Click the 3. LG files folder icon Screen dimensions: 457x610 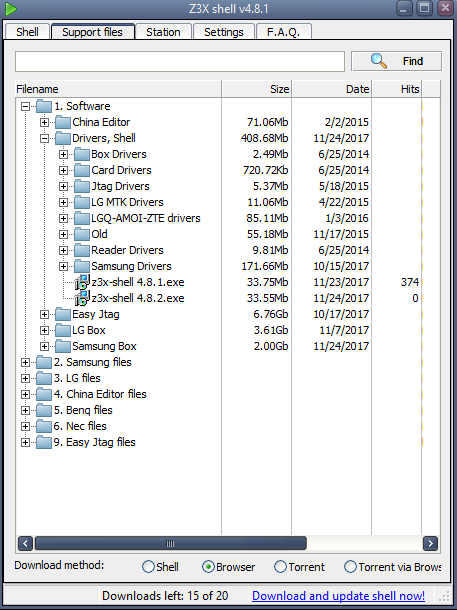click(x=44, y=378)
